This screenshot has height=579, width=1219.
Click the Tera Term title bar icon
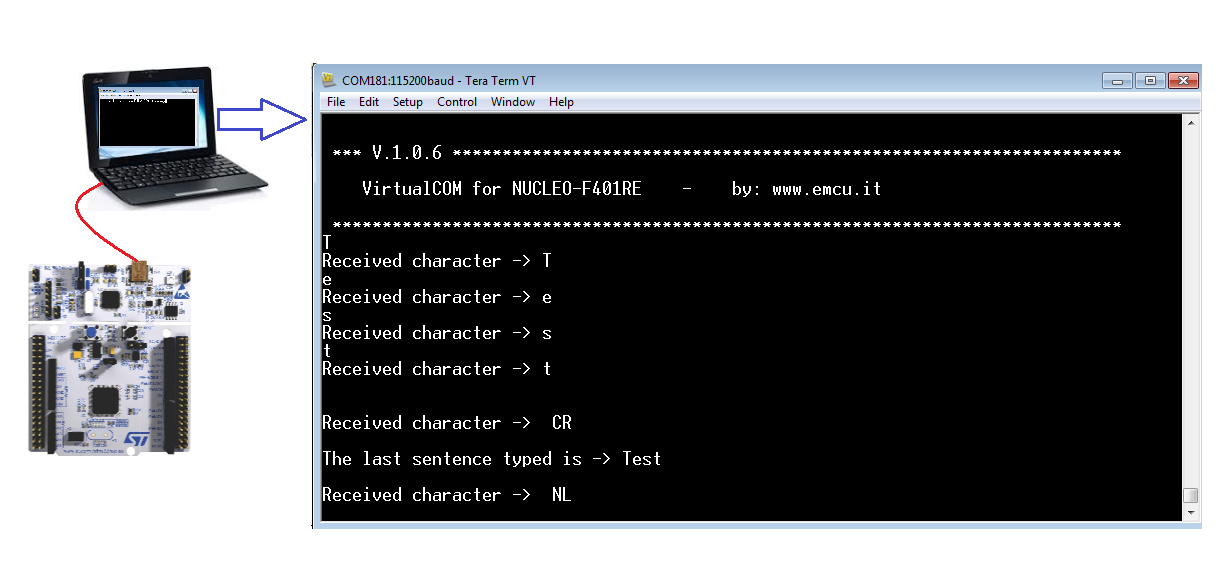(329, 80)
